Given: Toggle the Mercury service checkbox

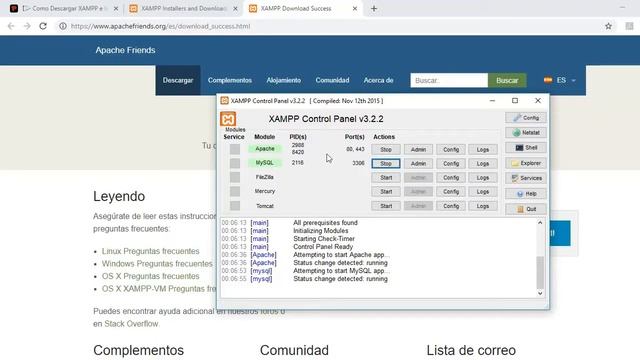Looking at the screenshot, I should [235, 191].
